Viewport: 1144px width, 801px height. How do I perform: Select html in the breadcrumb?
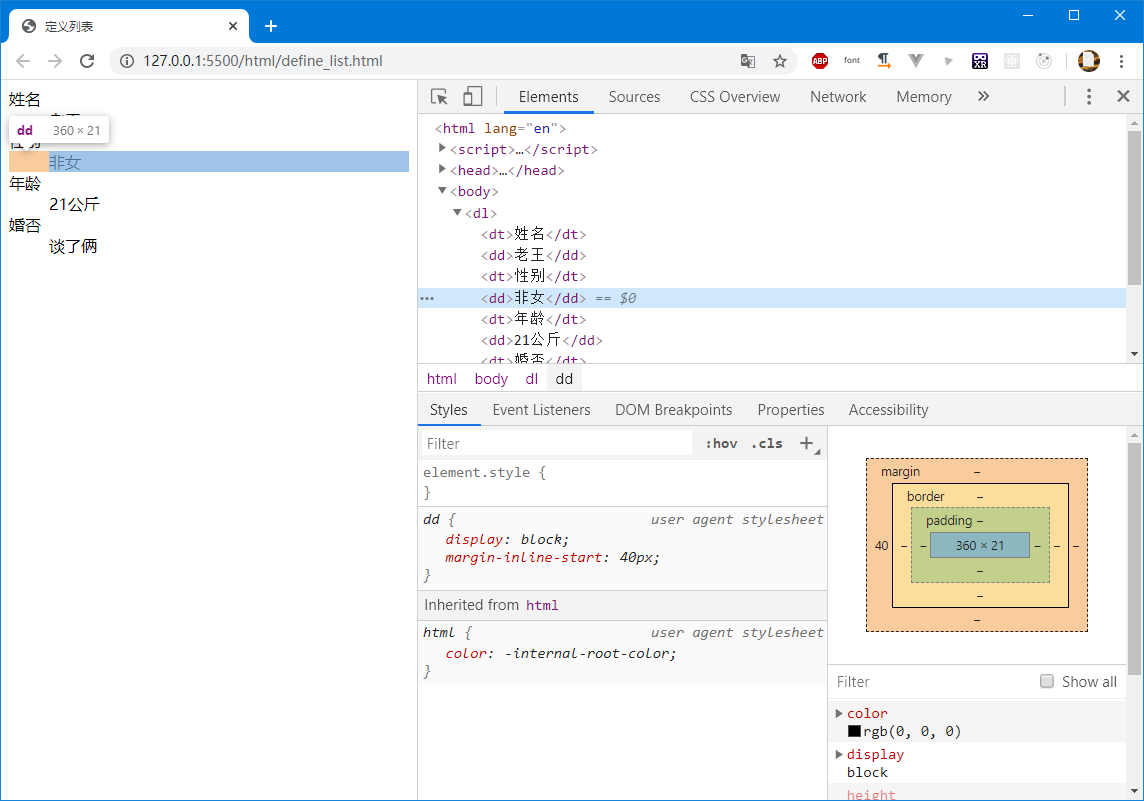(x=441, y=379)
